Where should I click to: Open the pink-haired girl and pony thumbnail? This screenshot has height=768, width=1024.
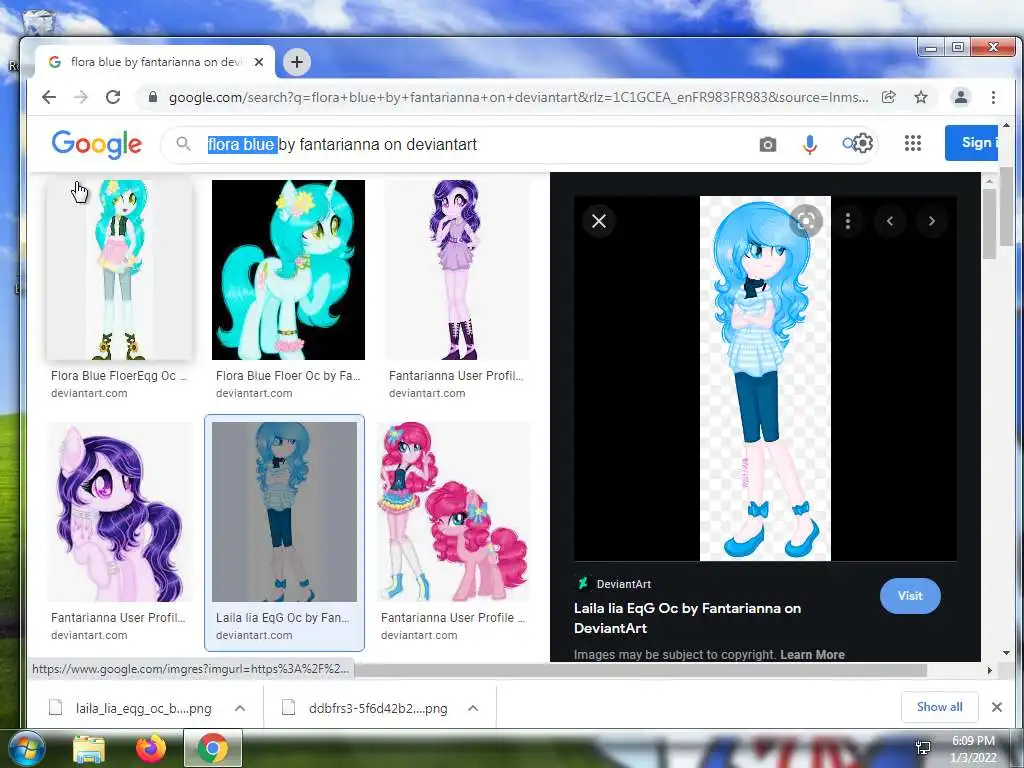click(x=453, y=511)
